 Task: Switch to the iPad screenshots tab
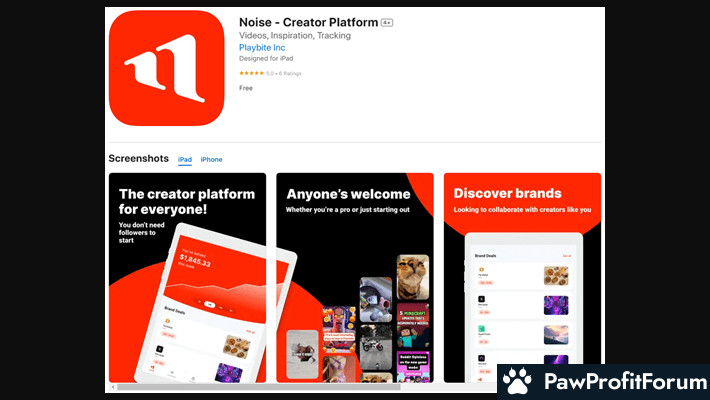185,159
